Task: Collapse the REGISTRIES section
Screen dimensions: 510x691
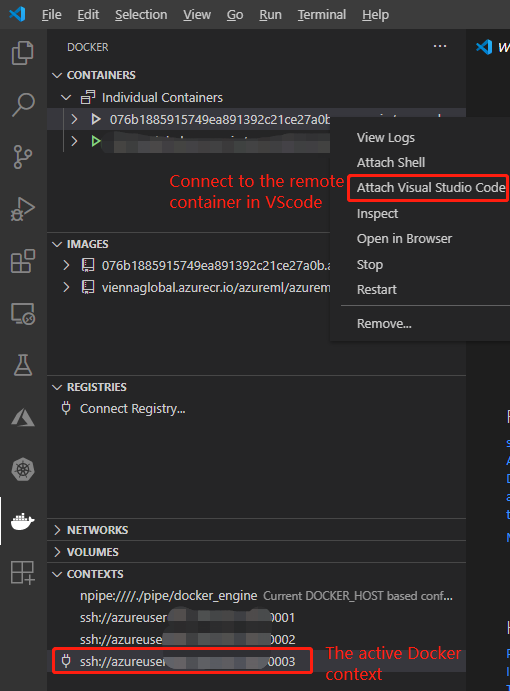Action: coord(57,387)
